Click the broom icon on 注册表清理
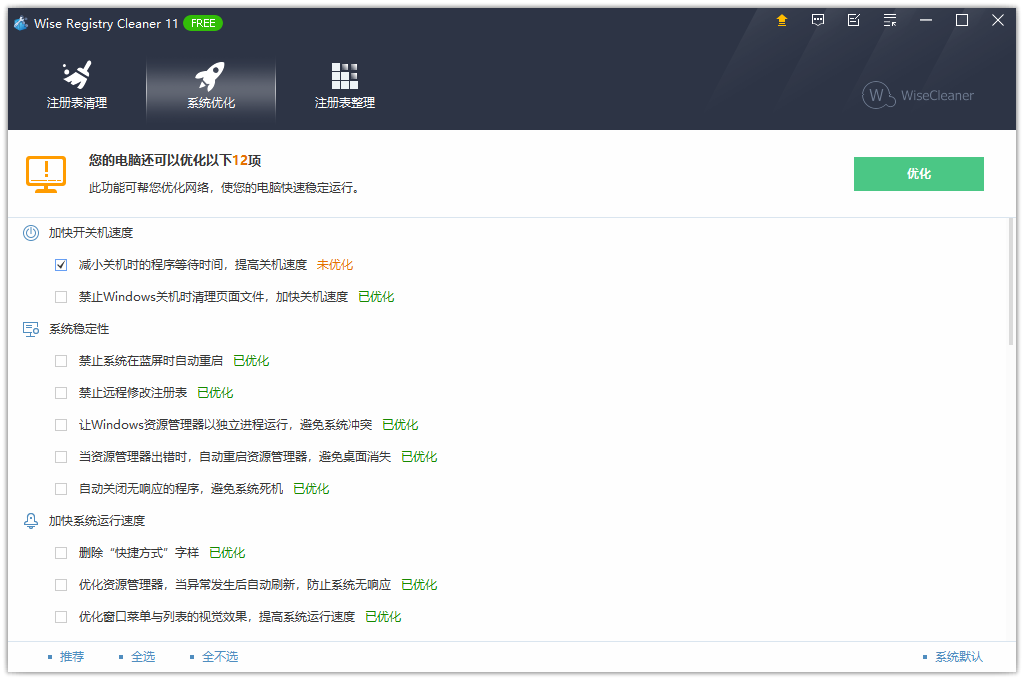Image resolution: width=1024 pixels, height=680 pixels. pyautogui.click(x=77, y=75)
